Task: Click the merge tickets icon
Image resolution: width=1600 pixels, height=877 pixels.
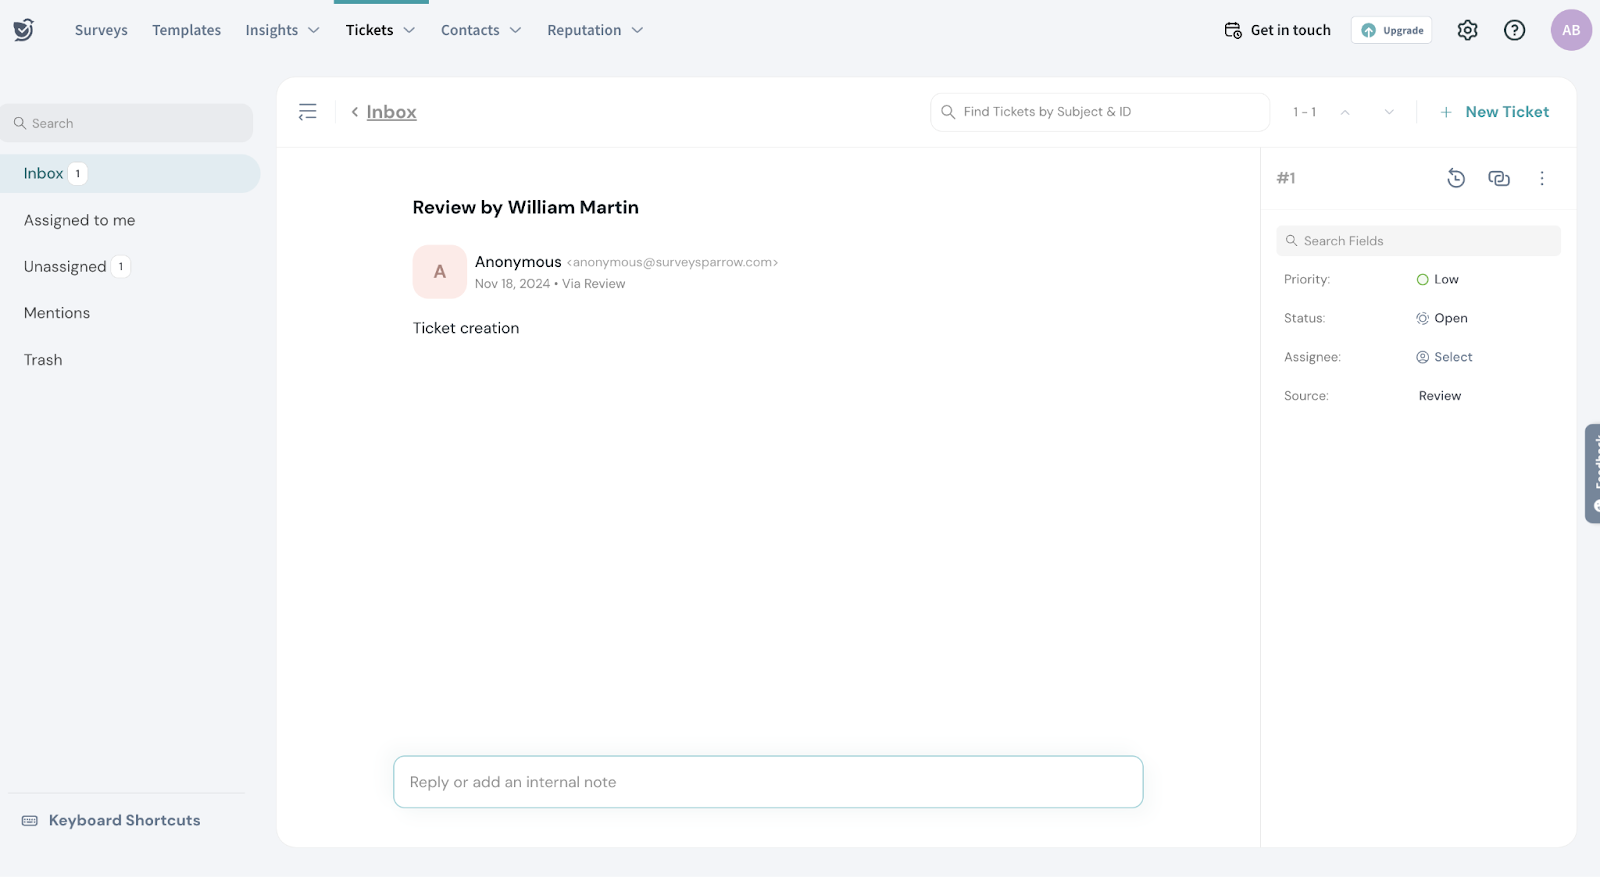Action: tap(1498, 178)
